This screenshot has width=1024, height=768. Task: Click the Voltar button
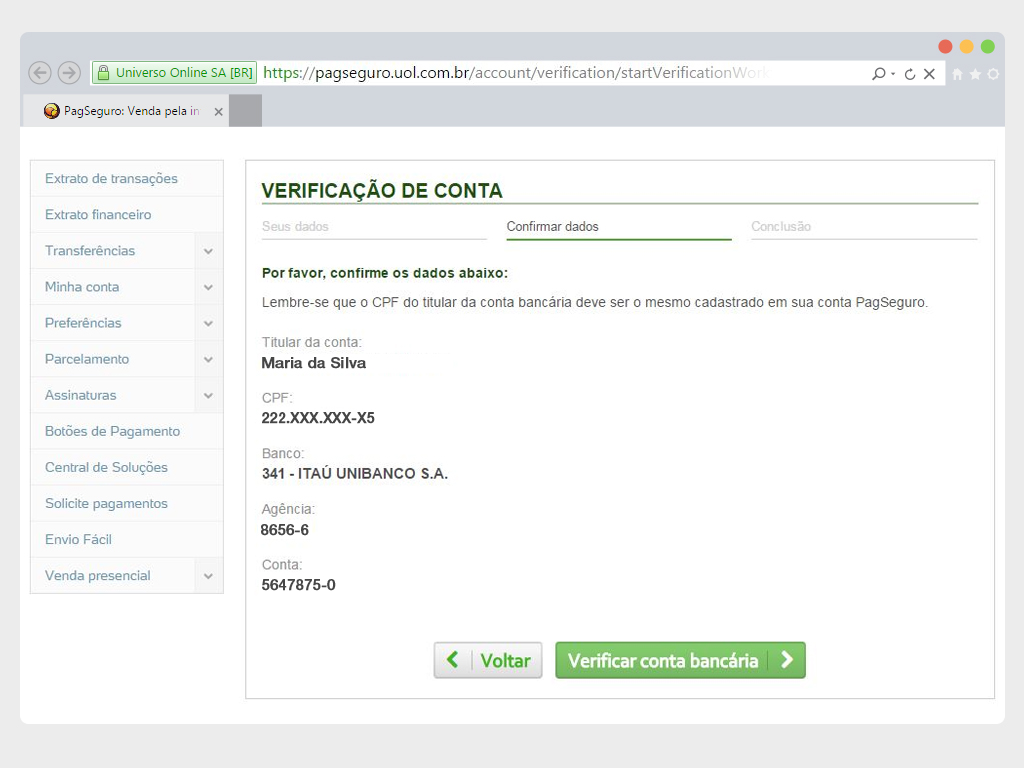tap(488, 660)
